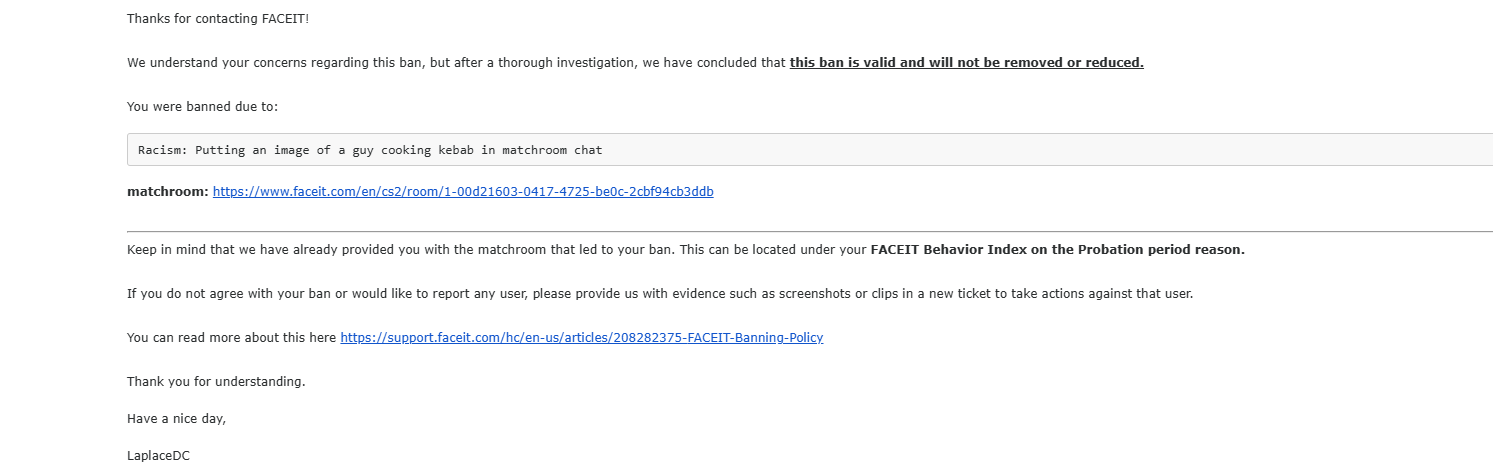Click the bold 'matchroom:' label
Viewport: 1493px width, 473px height.
(167, 191)
